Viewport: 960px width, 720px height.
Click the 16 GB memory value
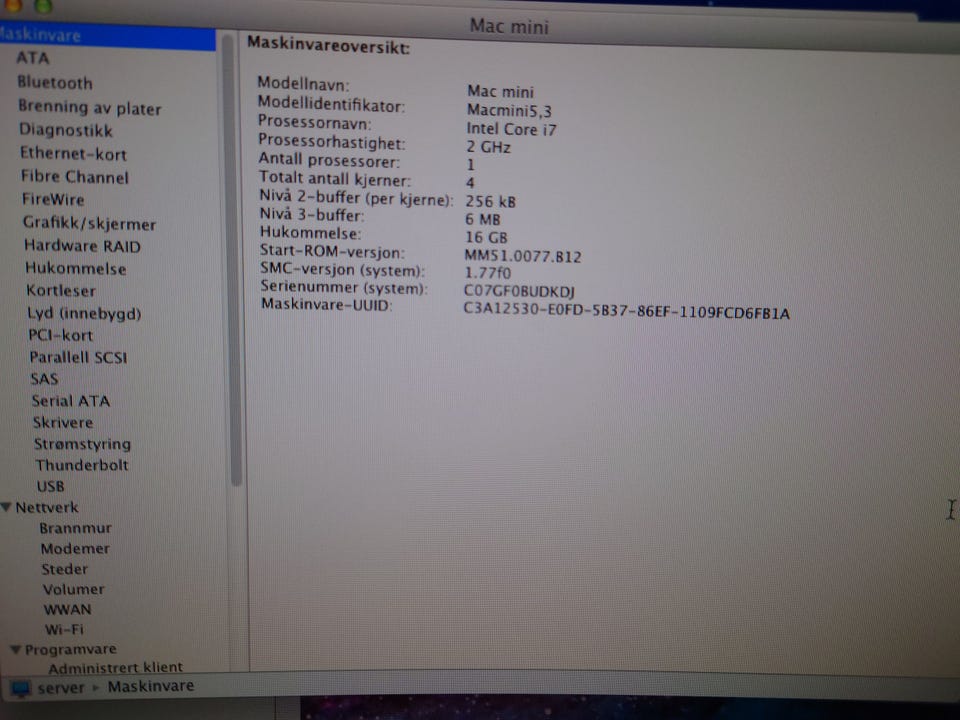coord(486,238)
